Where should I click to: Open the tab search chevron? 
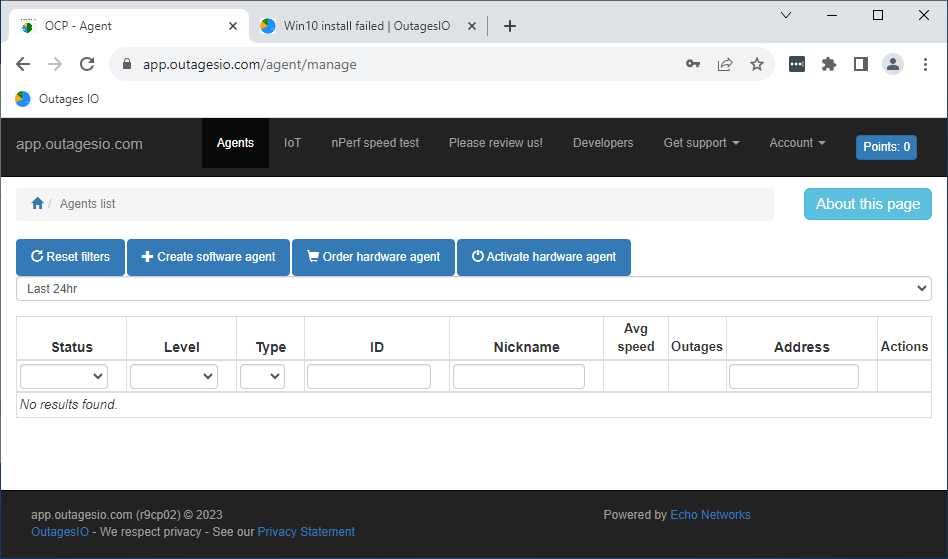point(786,15)
